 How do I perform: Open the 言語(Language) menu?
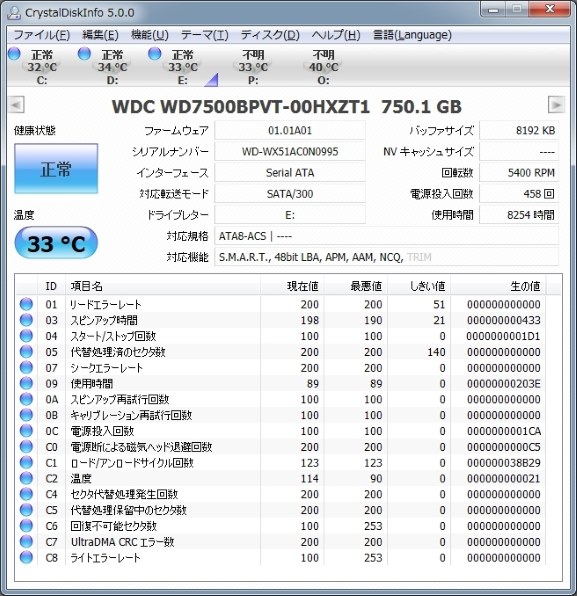coord(412,35)
